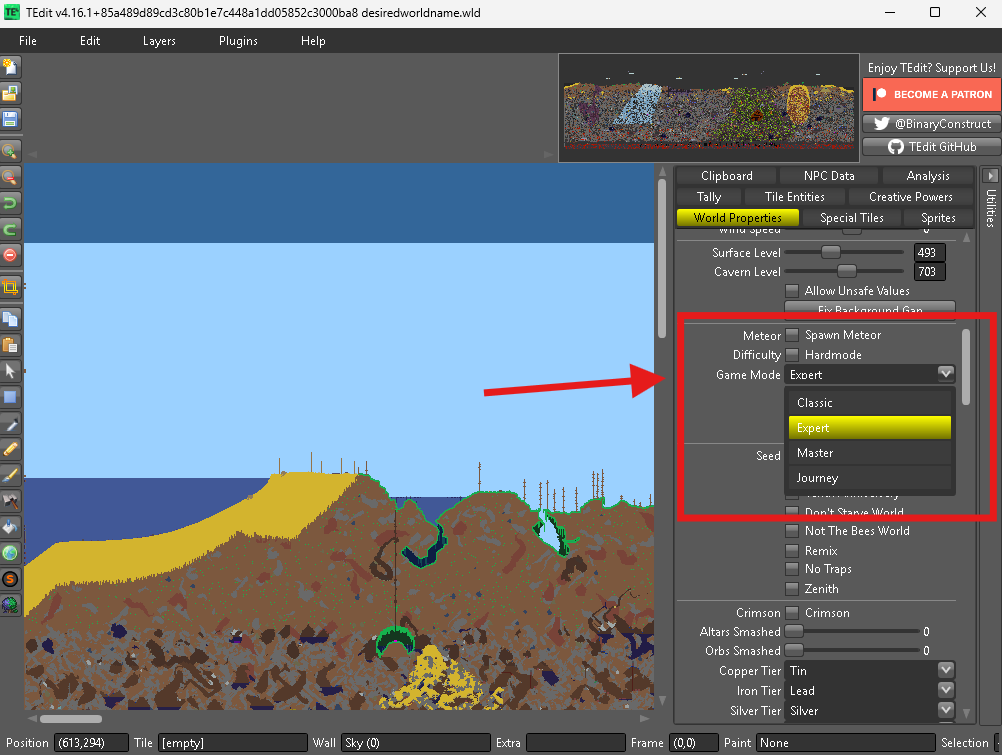Enable Not The Bees World checkbox

(x=792, y=531)
